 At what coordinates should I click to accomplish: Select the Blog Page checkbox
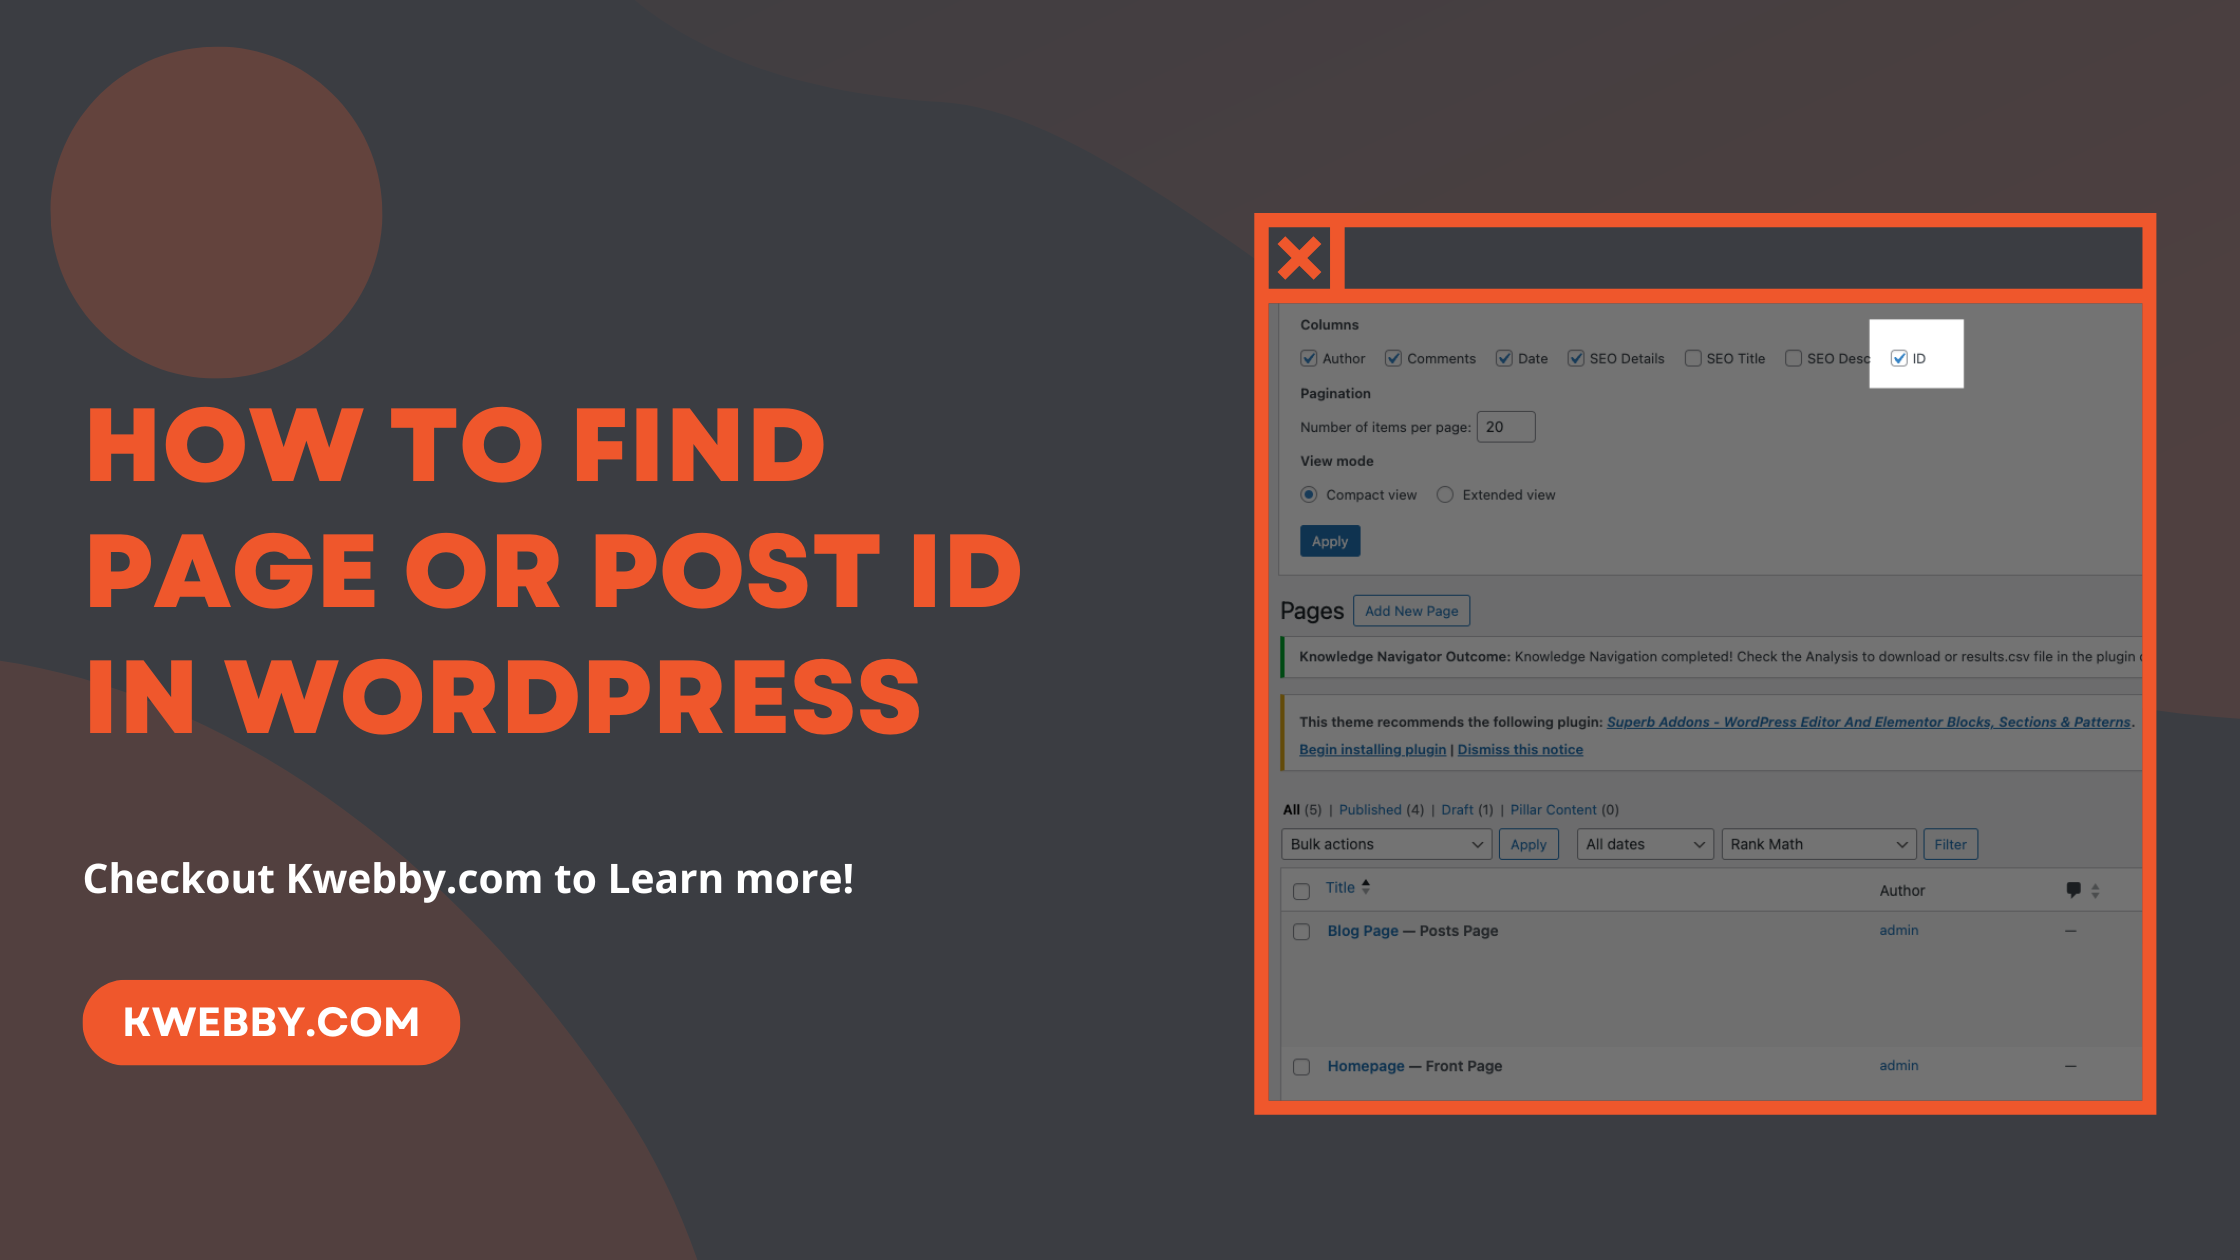coord(1302,929)
